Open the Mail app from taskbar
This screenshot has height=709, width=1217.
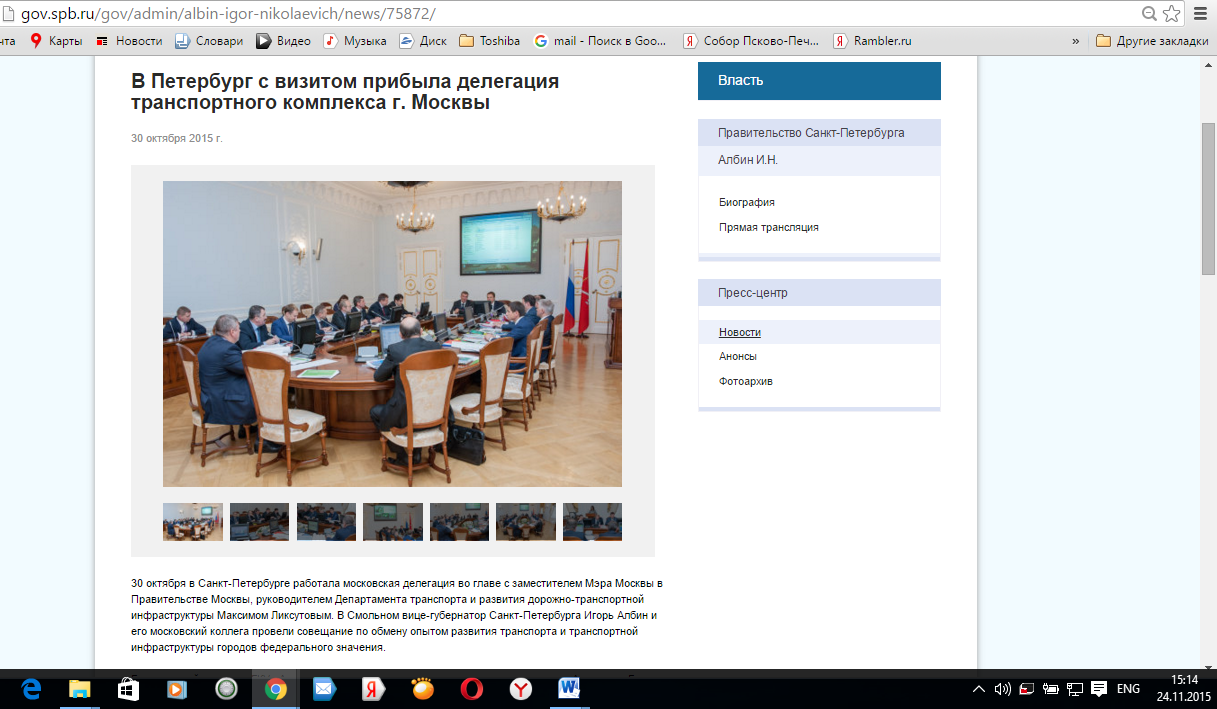pos(324,689)
